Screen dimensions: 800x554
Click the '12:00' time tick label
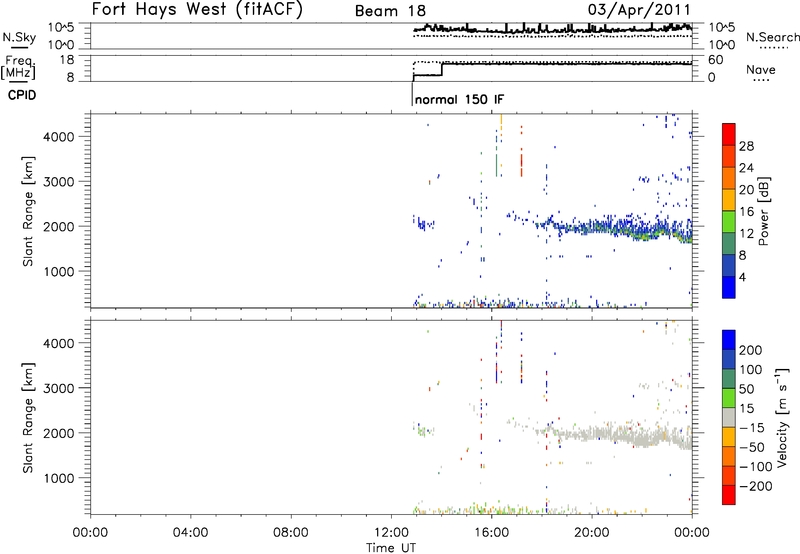pyautogui.click(x=391, y=533)
